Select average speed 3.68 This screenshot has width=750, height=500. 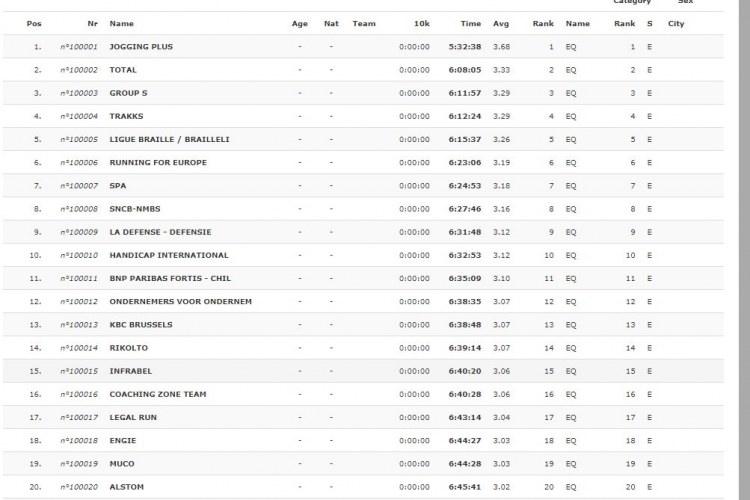(501, 47)
